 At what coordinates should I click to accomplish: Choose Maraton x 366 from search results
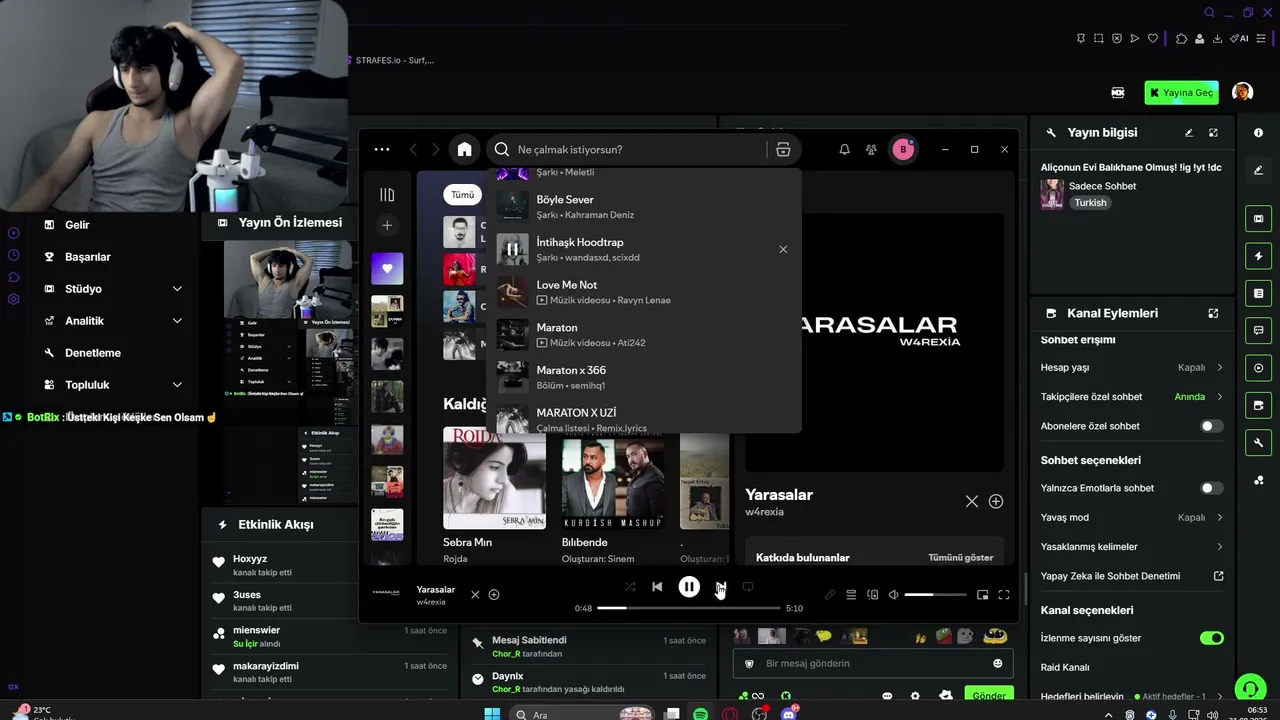point(643,377)
